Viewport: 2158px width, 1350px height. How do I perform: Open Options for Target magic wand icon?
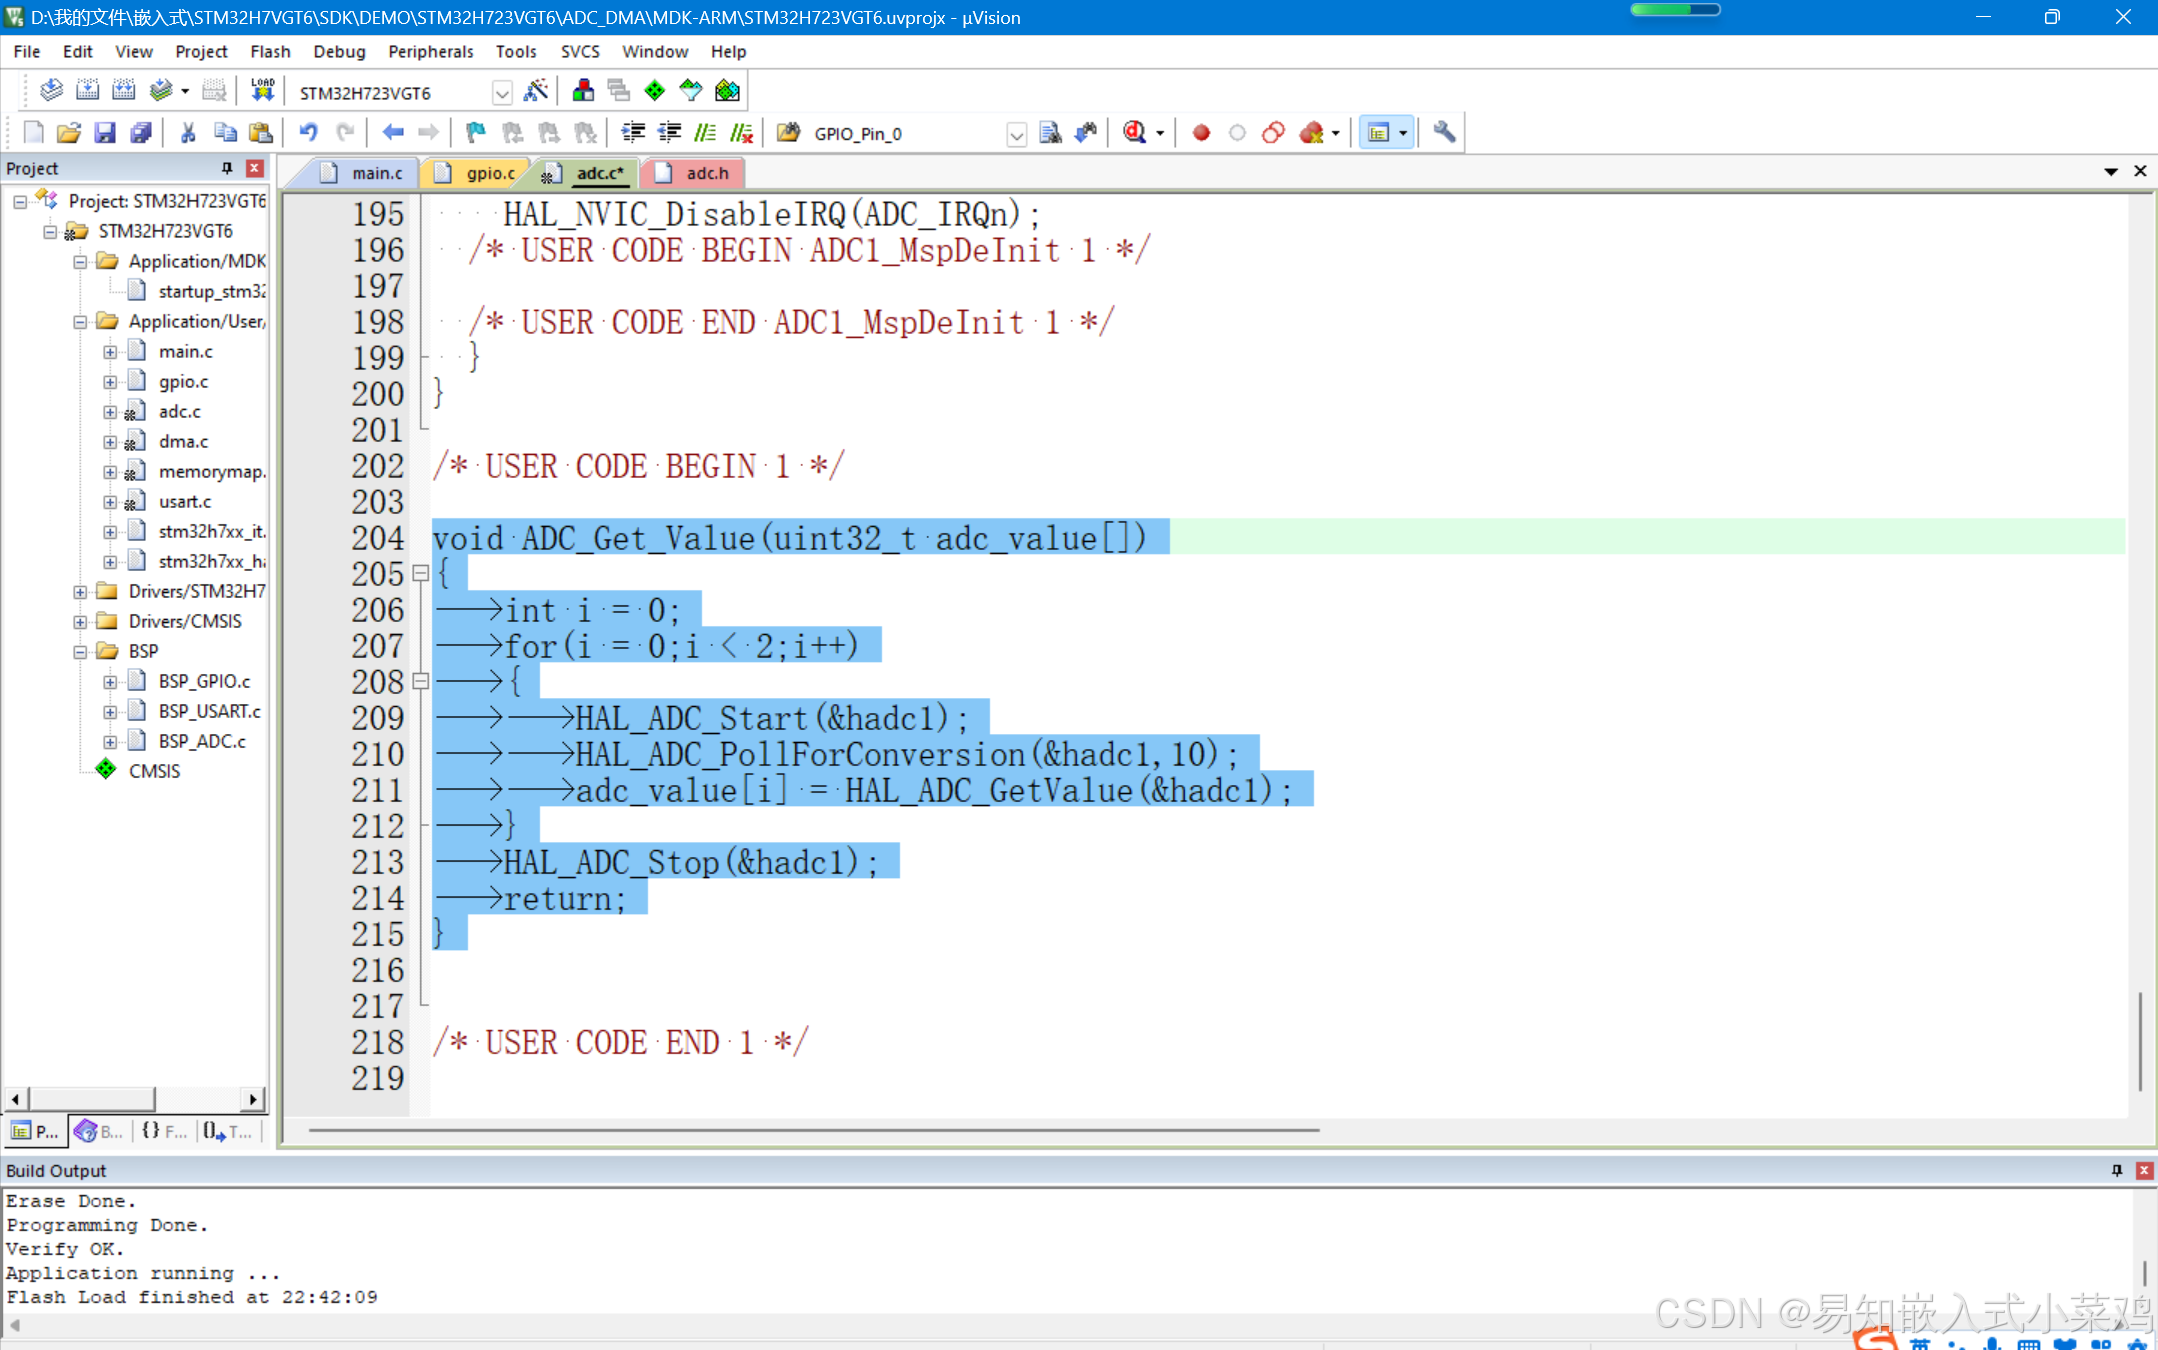tap(536, 91)
